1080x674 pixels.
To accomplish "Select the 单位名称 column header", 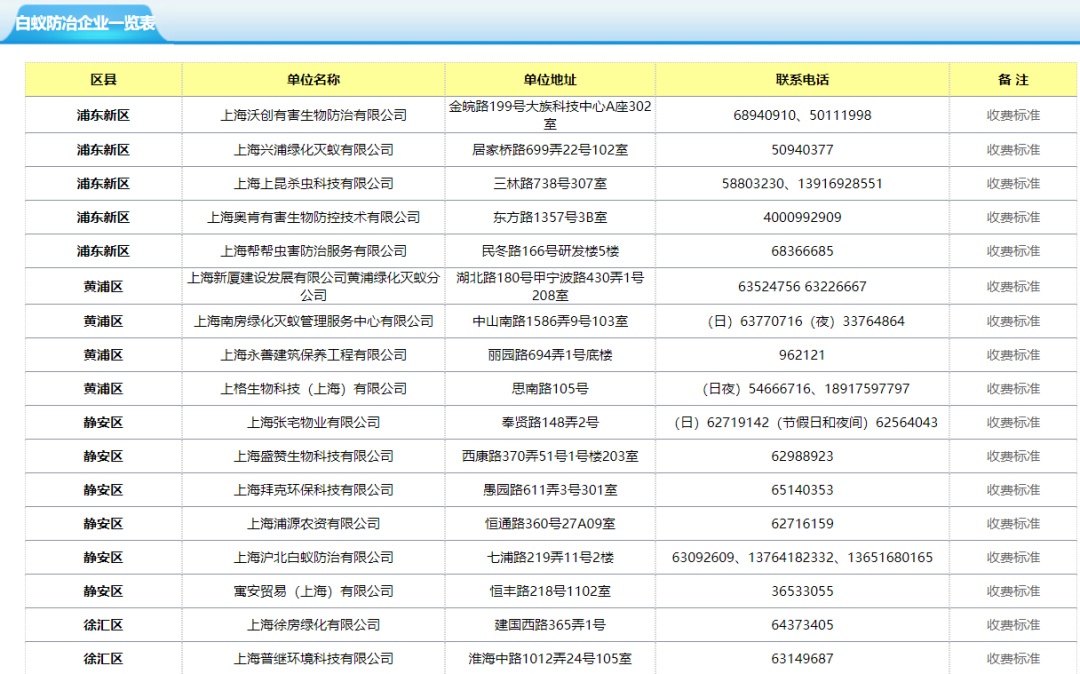I will pyautogui.click(x=313, y=79).
